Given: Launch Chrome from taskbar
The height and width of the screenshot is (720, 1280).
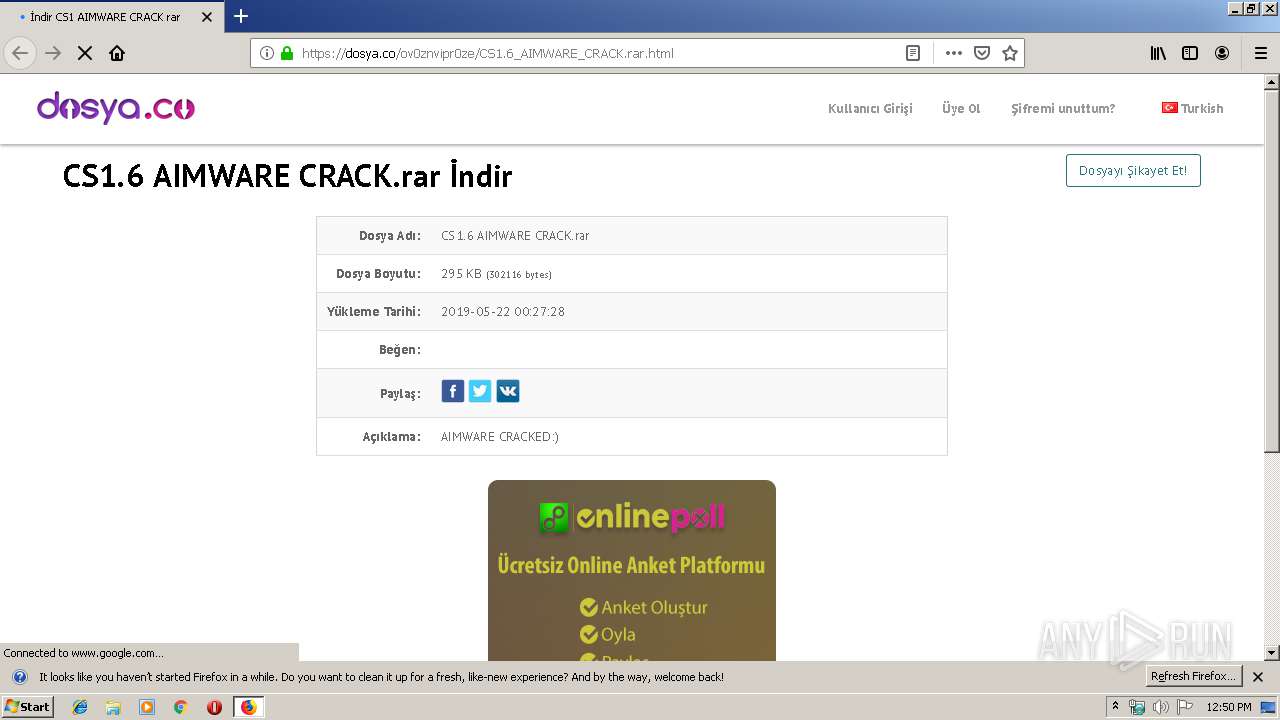Looking at the screenshot, I should point(180,707).
